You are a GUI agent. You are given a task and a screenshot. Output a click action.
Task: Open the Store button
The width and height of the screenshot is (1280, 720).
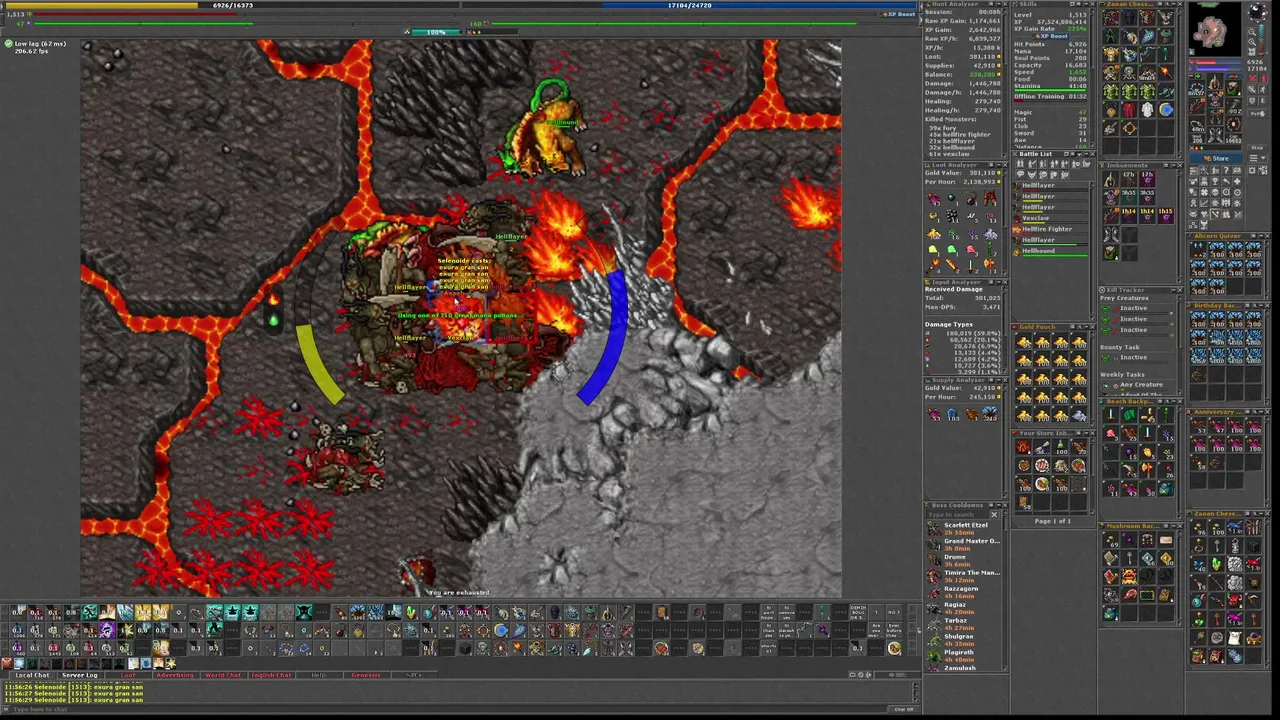tap(1216, 158)
